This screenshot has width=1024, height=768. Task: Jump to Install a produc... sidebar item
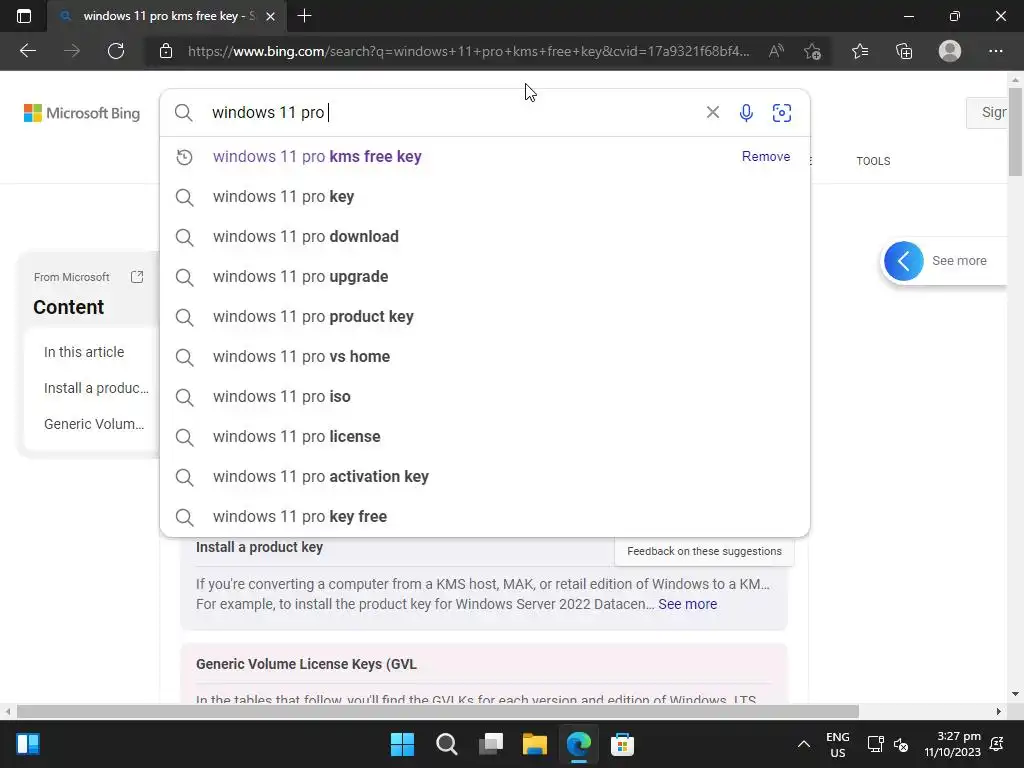96,388
